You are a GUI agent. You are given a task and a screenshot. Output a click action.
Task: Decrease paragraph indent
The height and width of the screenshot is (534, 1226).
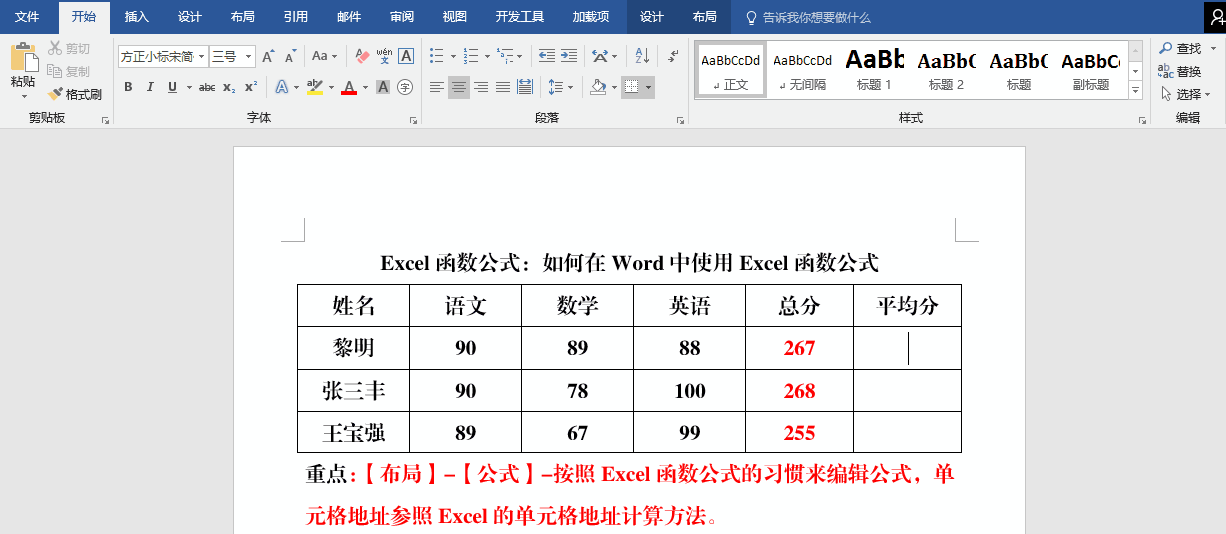(x=547, y=57)
